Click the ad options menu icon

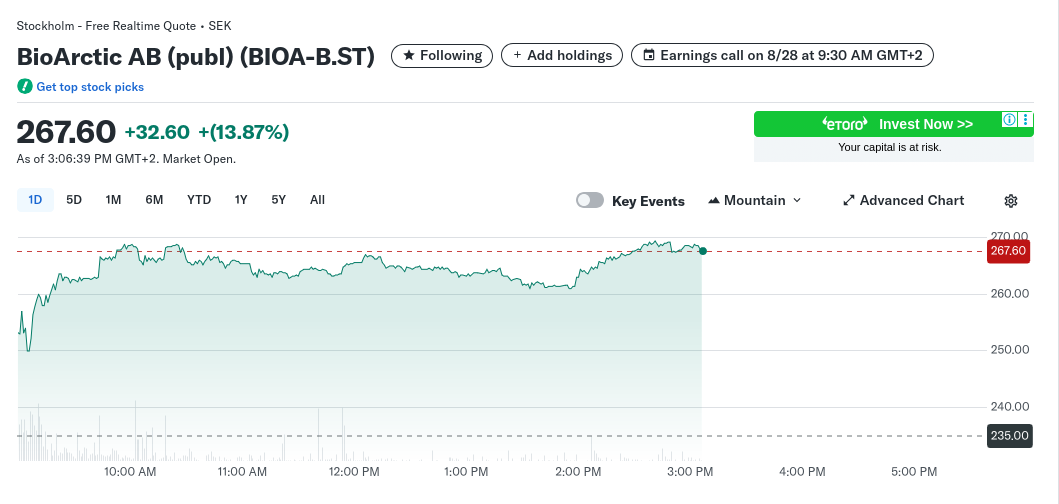pos(1026,120)
